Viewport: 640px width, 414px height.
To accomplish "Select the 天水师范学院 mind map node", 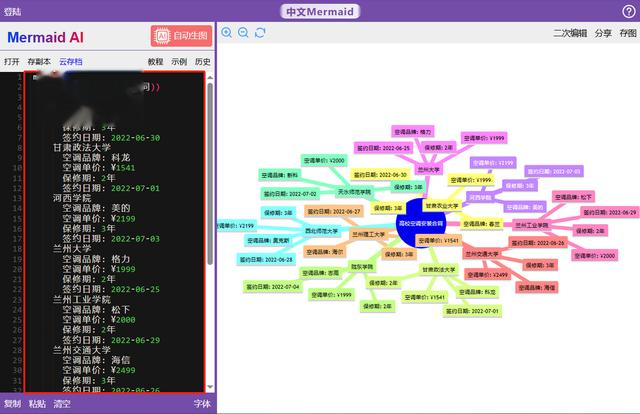I will click(x=354, y=191).
